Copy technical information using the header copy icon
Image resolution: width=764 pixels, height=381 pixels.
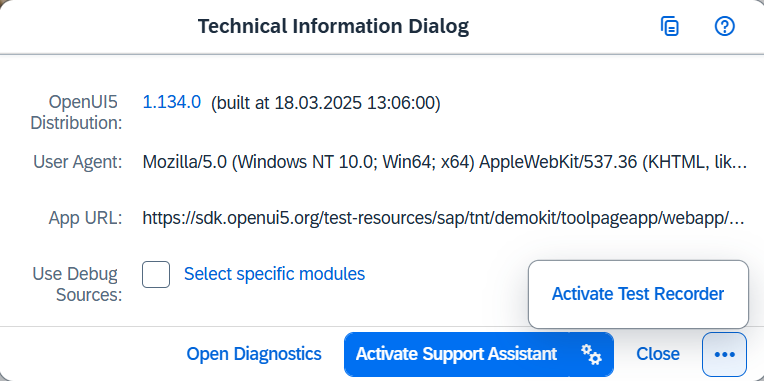pos(670,26)
